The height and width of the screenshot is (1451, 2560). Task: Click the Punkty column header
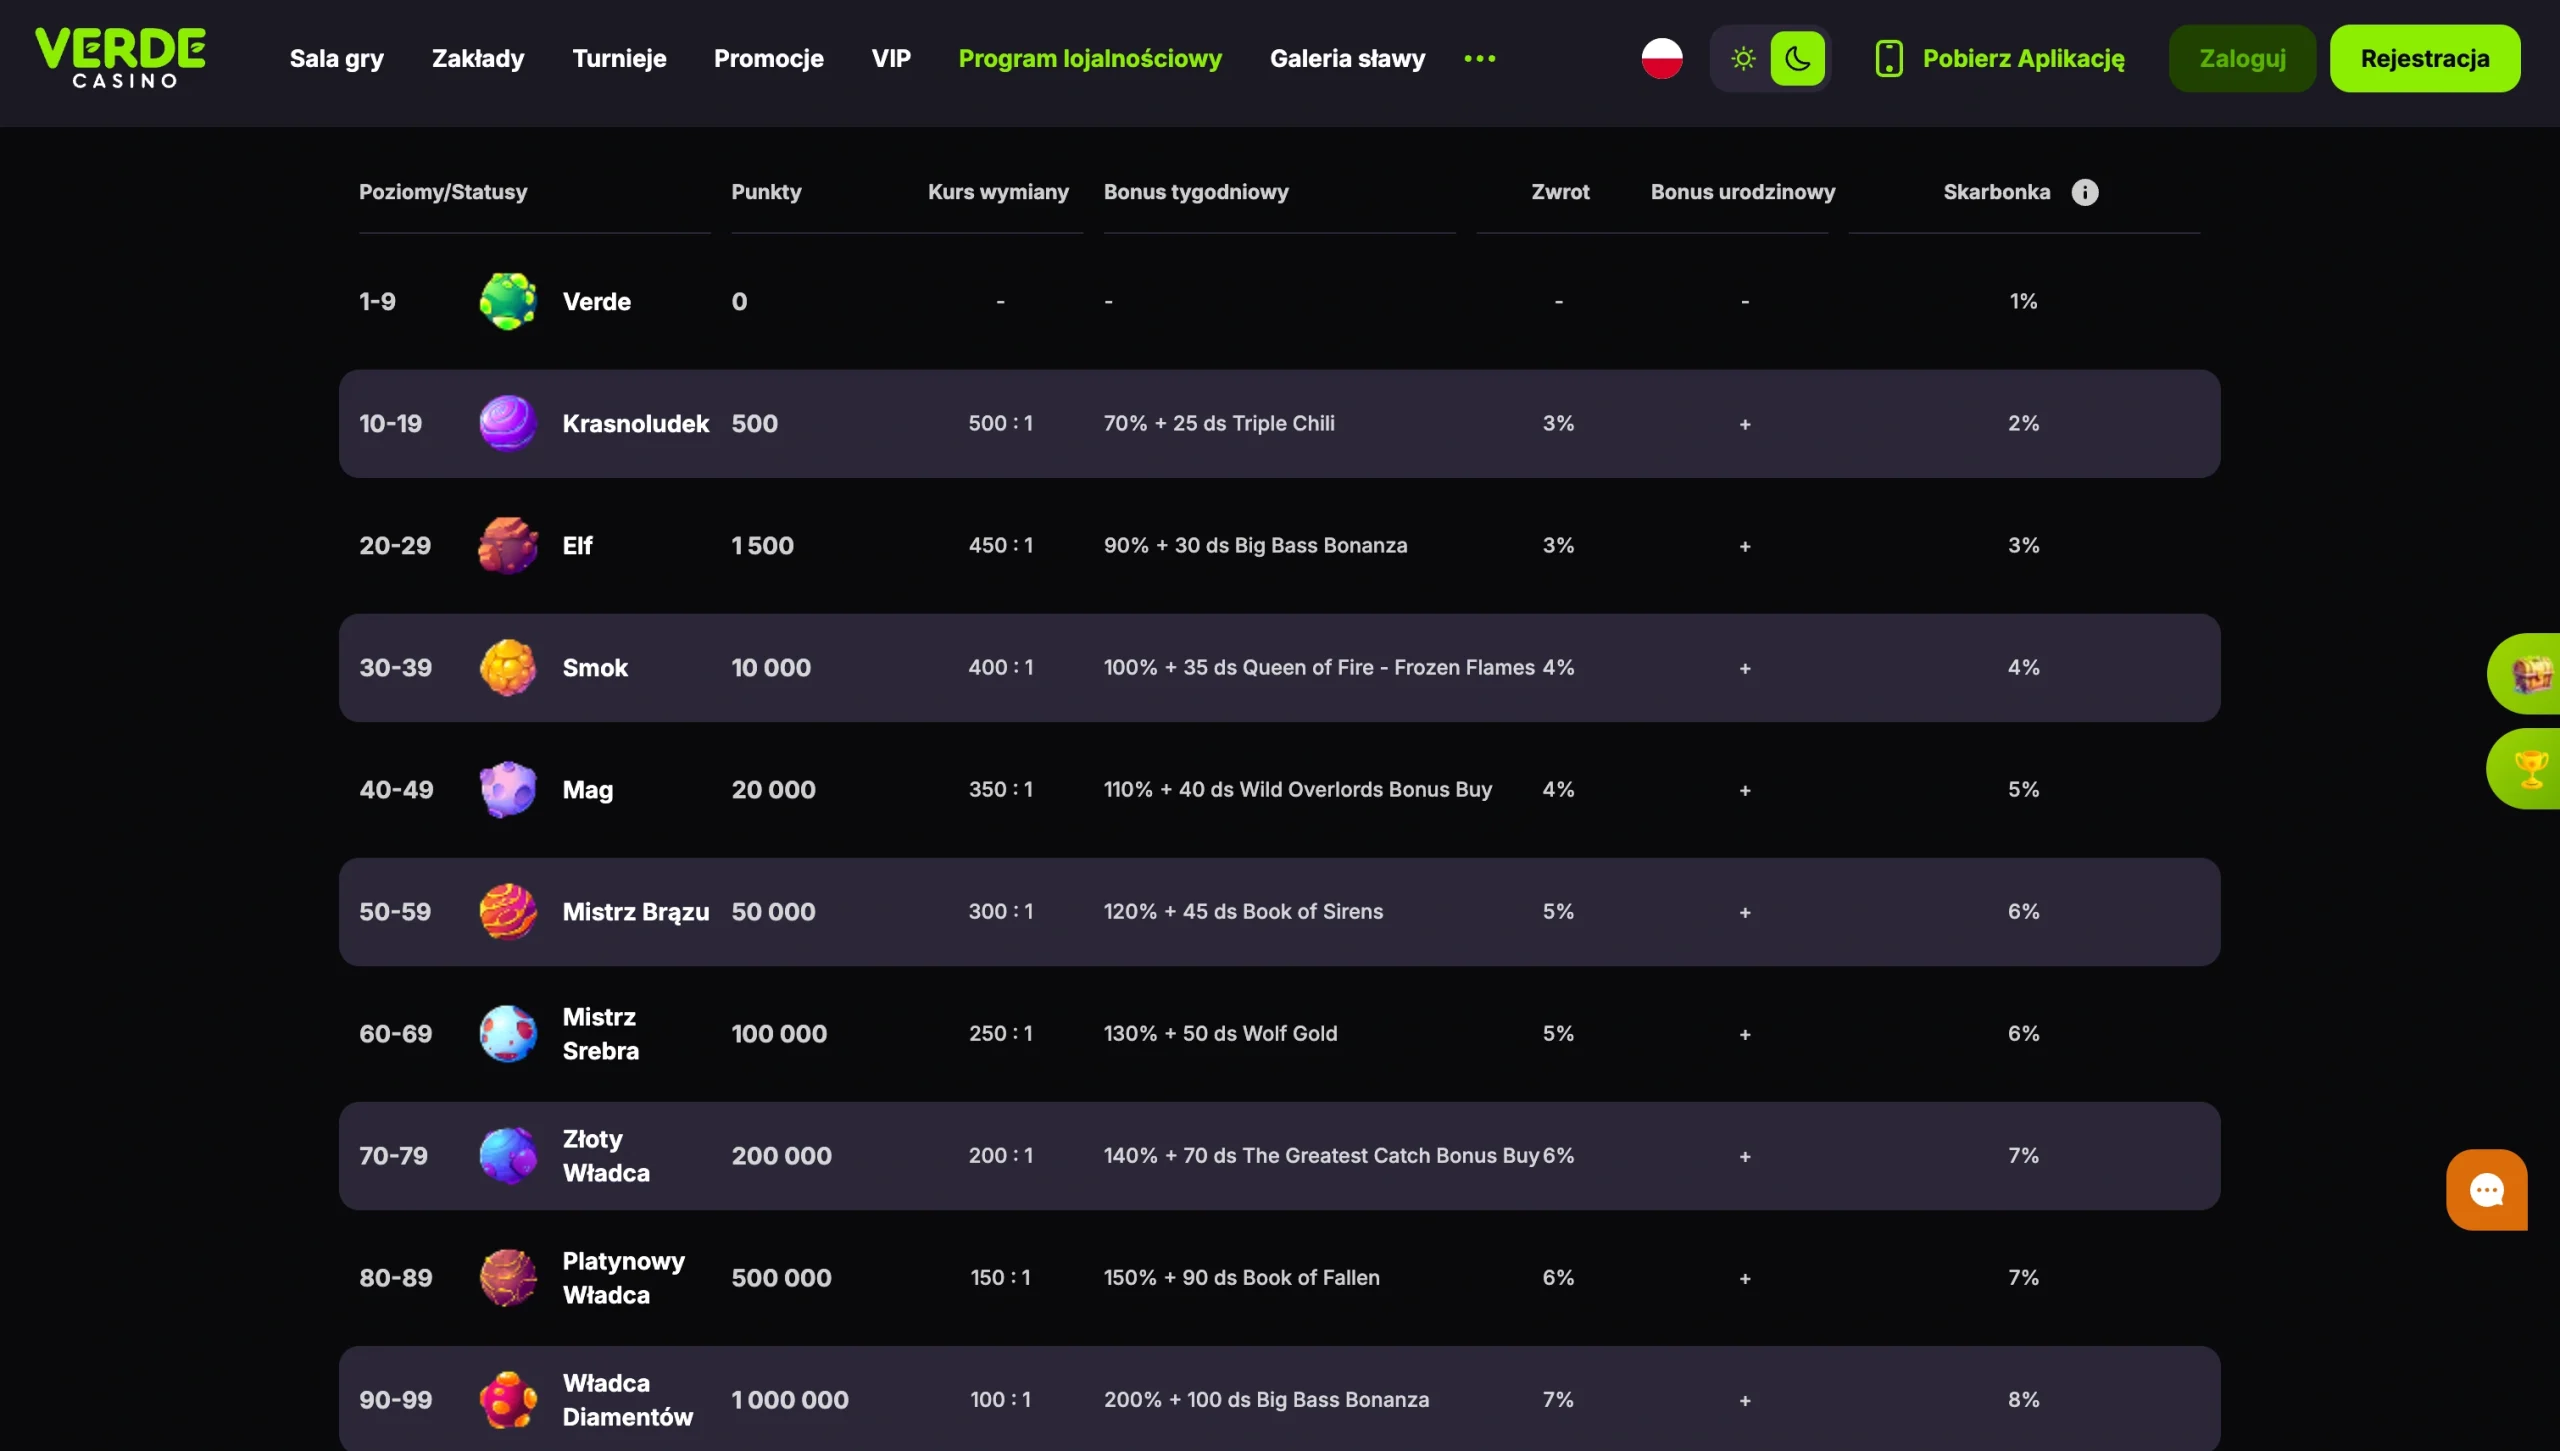click(766, 192)
